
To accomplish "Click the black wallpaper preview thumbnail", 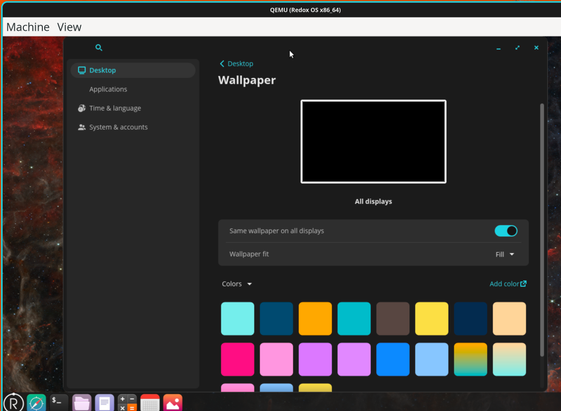I will point(374,142).
